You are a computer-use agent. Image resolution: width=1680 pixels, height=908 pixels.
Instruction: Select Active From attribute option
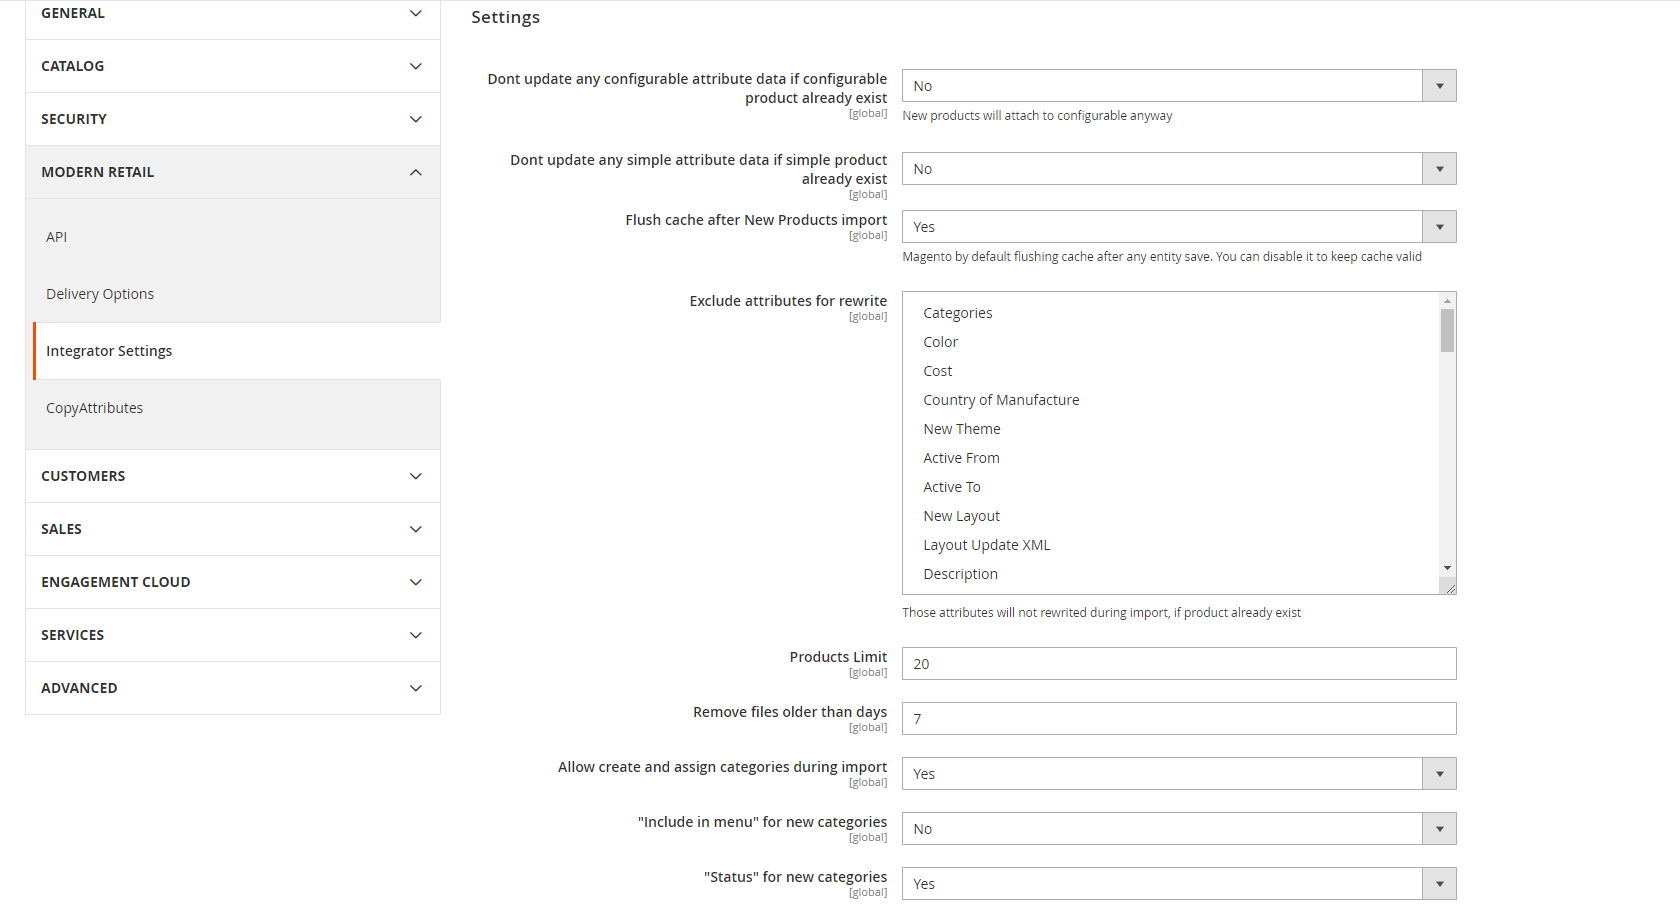pyautogui.click(x=1171, y=458)
